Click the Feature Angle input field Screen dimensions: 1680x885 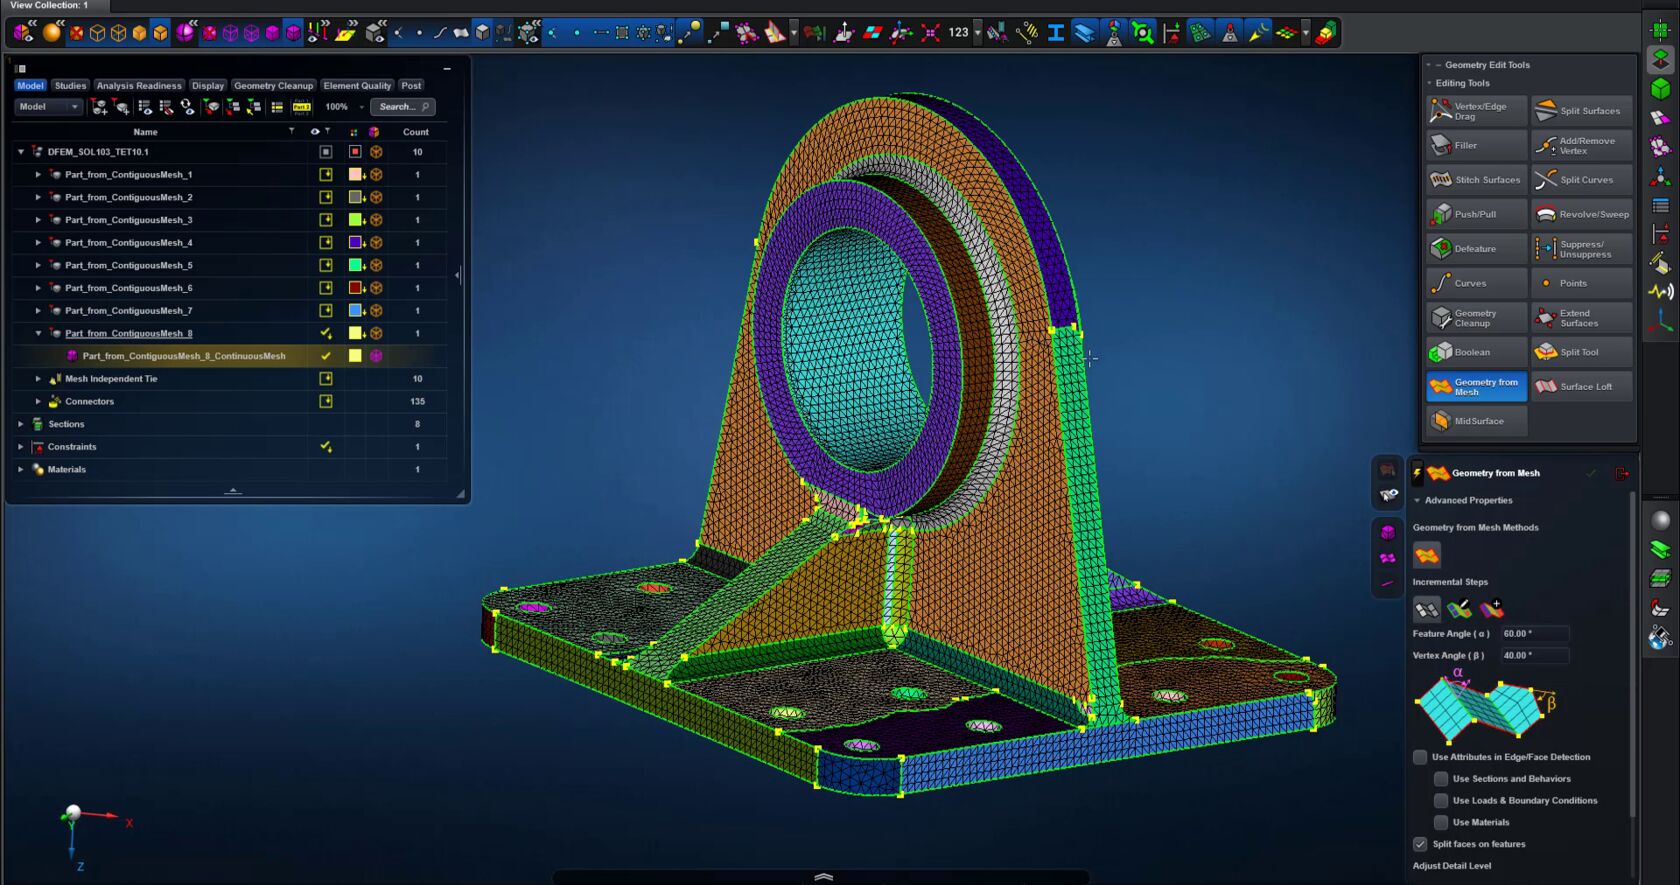[x=1533, y=634]
